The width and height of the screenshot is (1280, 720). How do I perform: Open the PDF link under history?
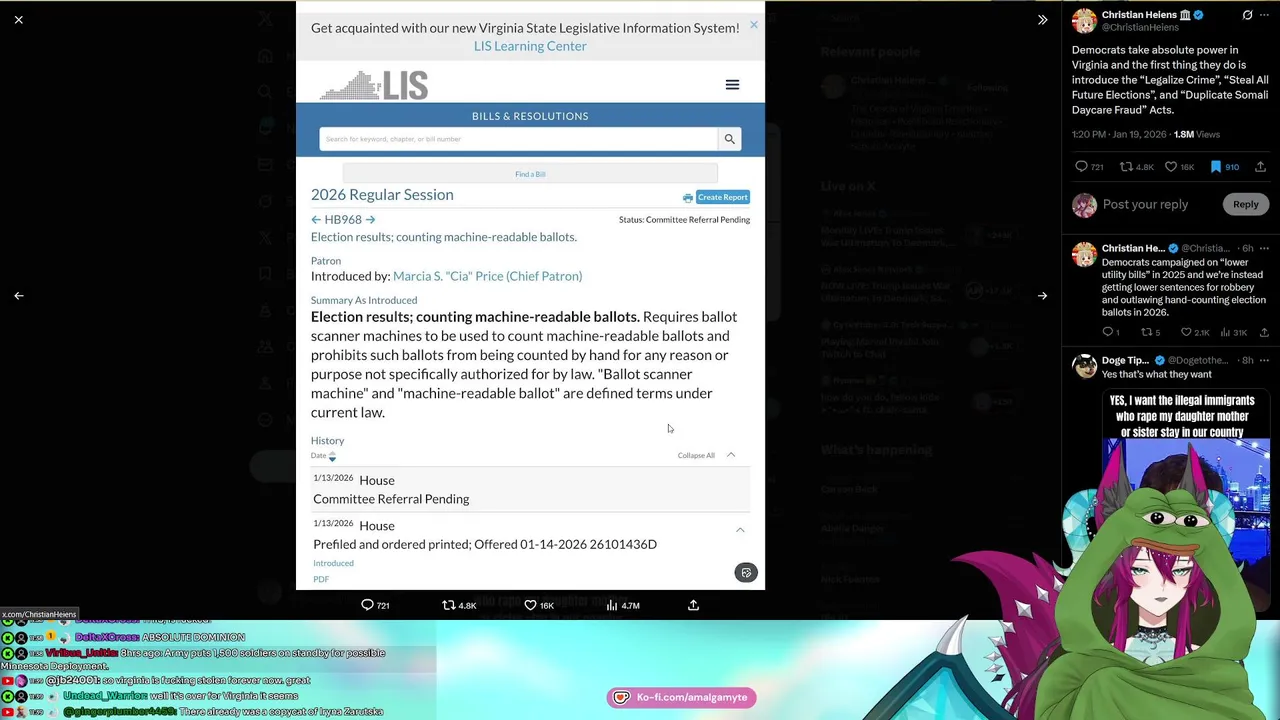coord(321,579)
